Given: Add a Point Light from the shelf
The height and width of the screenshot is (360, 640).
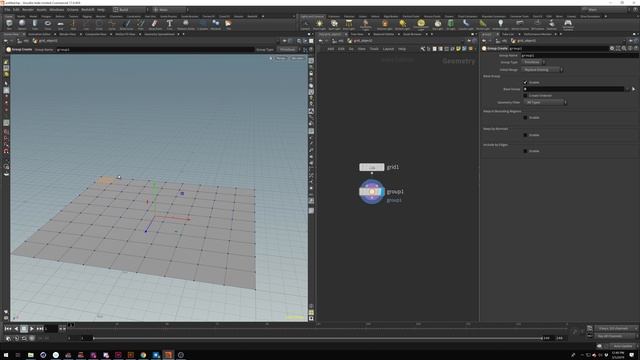Looking at the screenshot, I should click(x=319, y=24).
